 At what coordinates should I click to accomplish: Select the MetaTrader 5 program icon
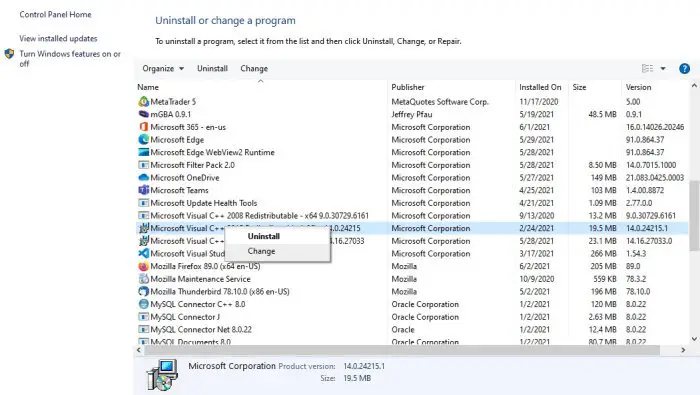[143, 102]
